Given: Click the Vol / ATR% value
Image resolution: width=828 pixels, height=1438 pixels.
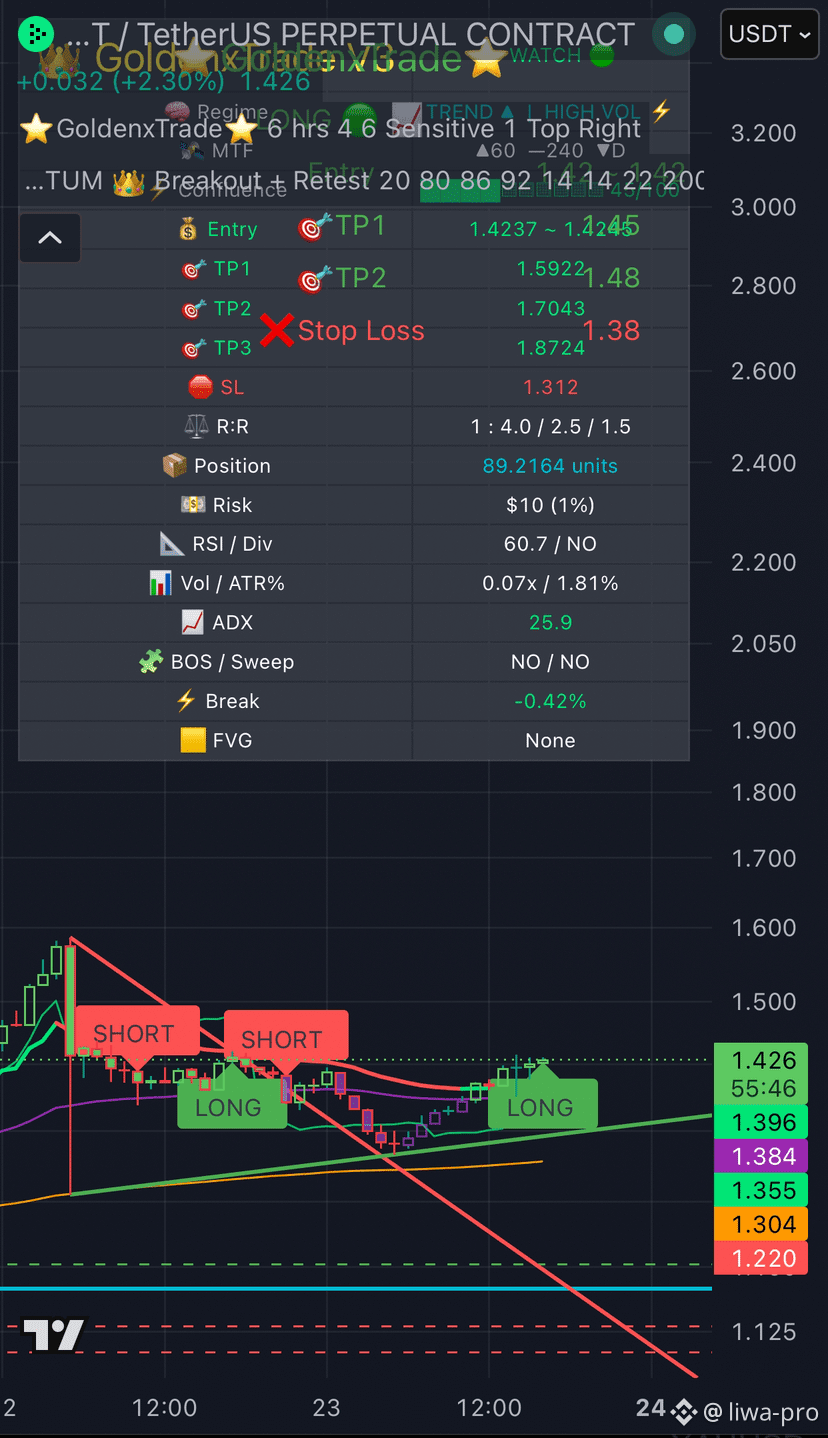Looking at the screenshot, I should [550, 583].
